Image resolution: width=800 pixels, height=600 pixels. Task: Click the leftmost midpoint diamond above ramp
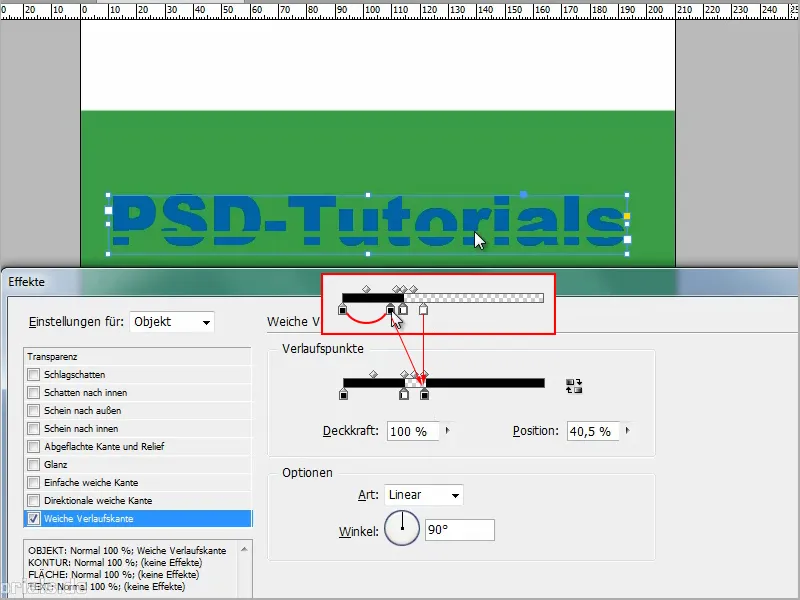[x=373, y=374]
